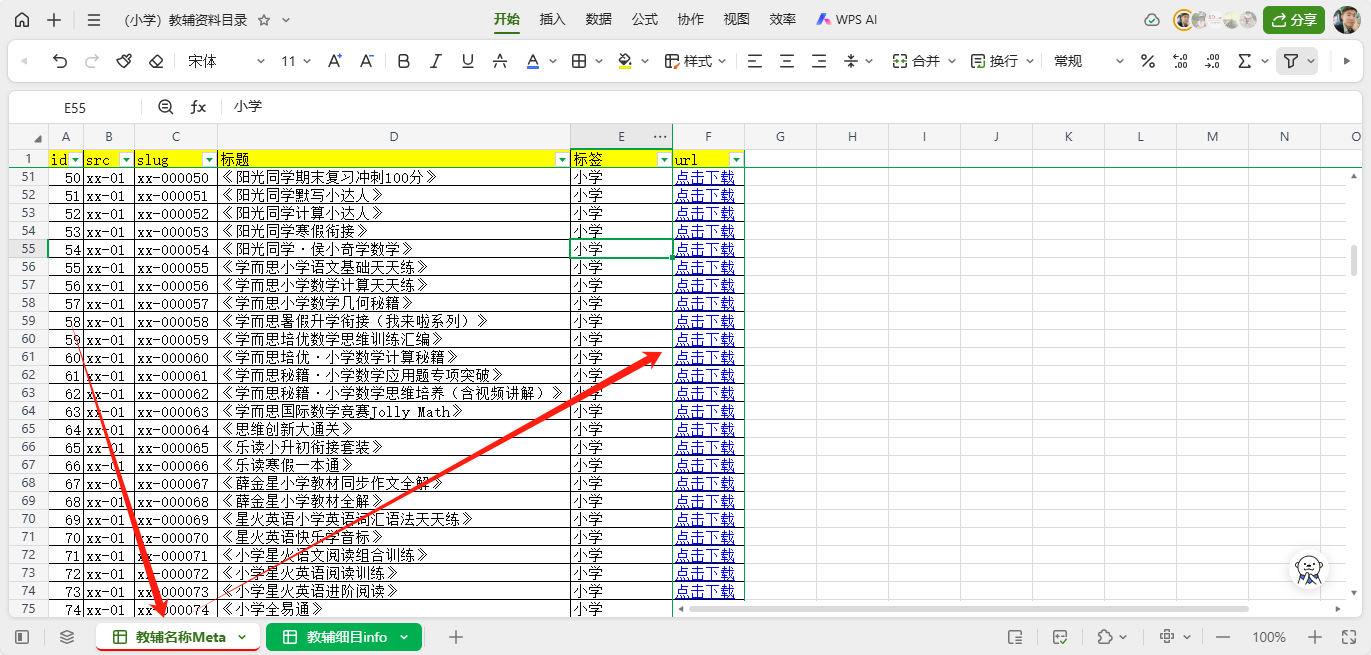Screen dimensions: 1371x655
Task: Open the id column filter dropdown
Action: click(x=75, y=159)
